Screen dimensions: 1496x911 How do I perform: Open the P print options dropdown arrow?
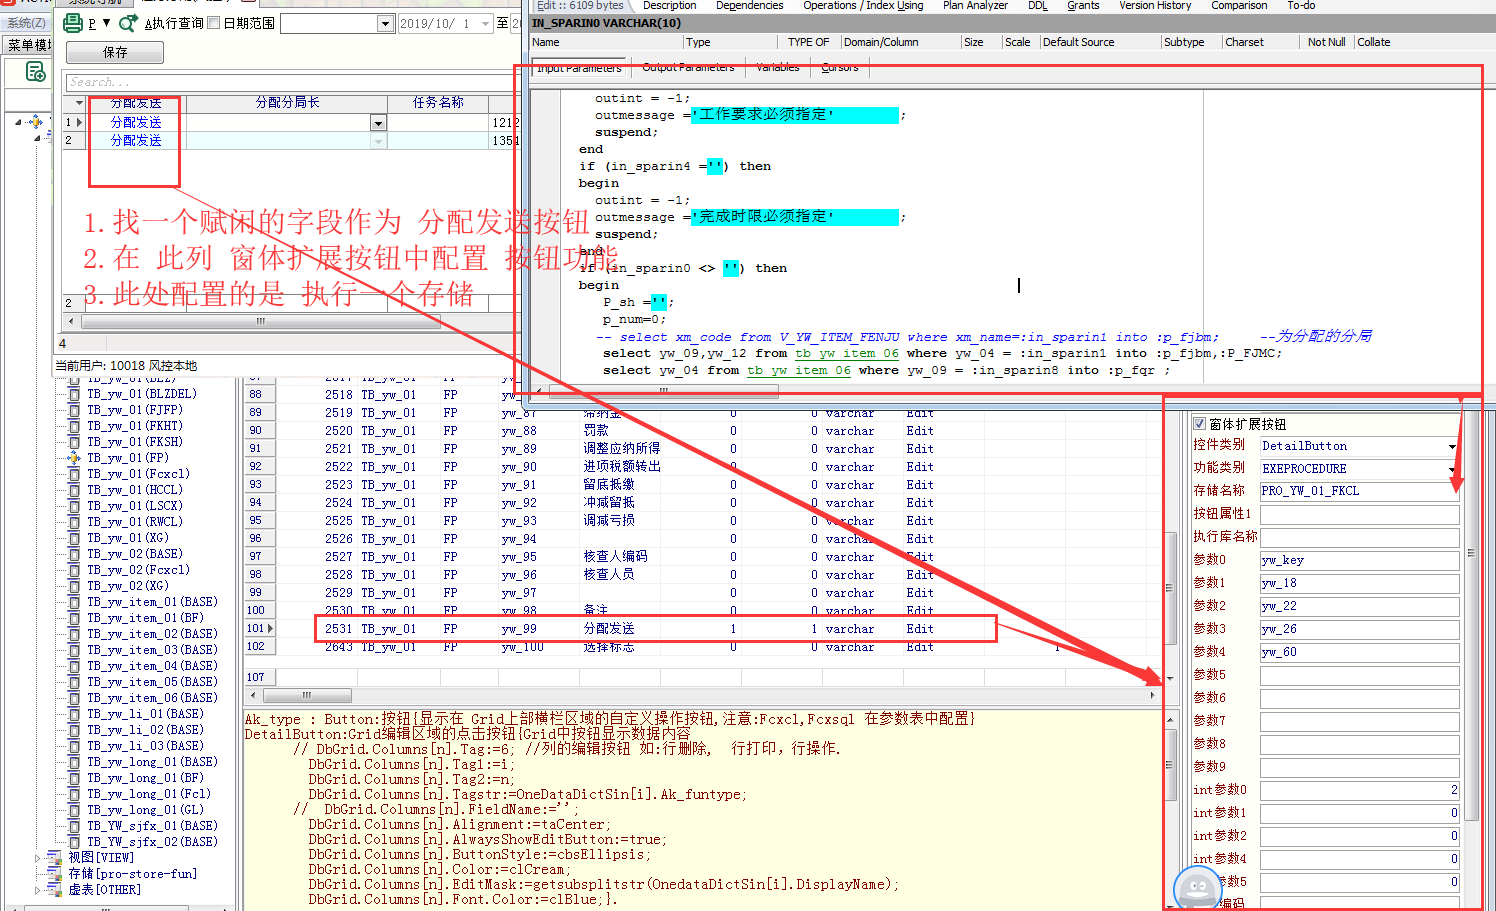click(x=107, y=23)
